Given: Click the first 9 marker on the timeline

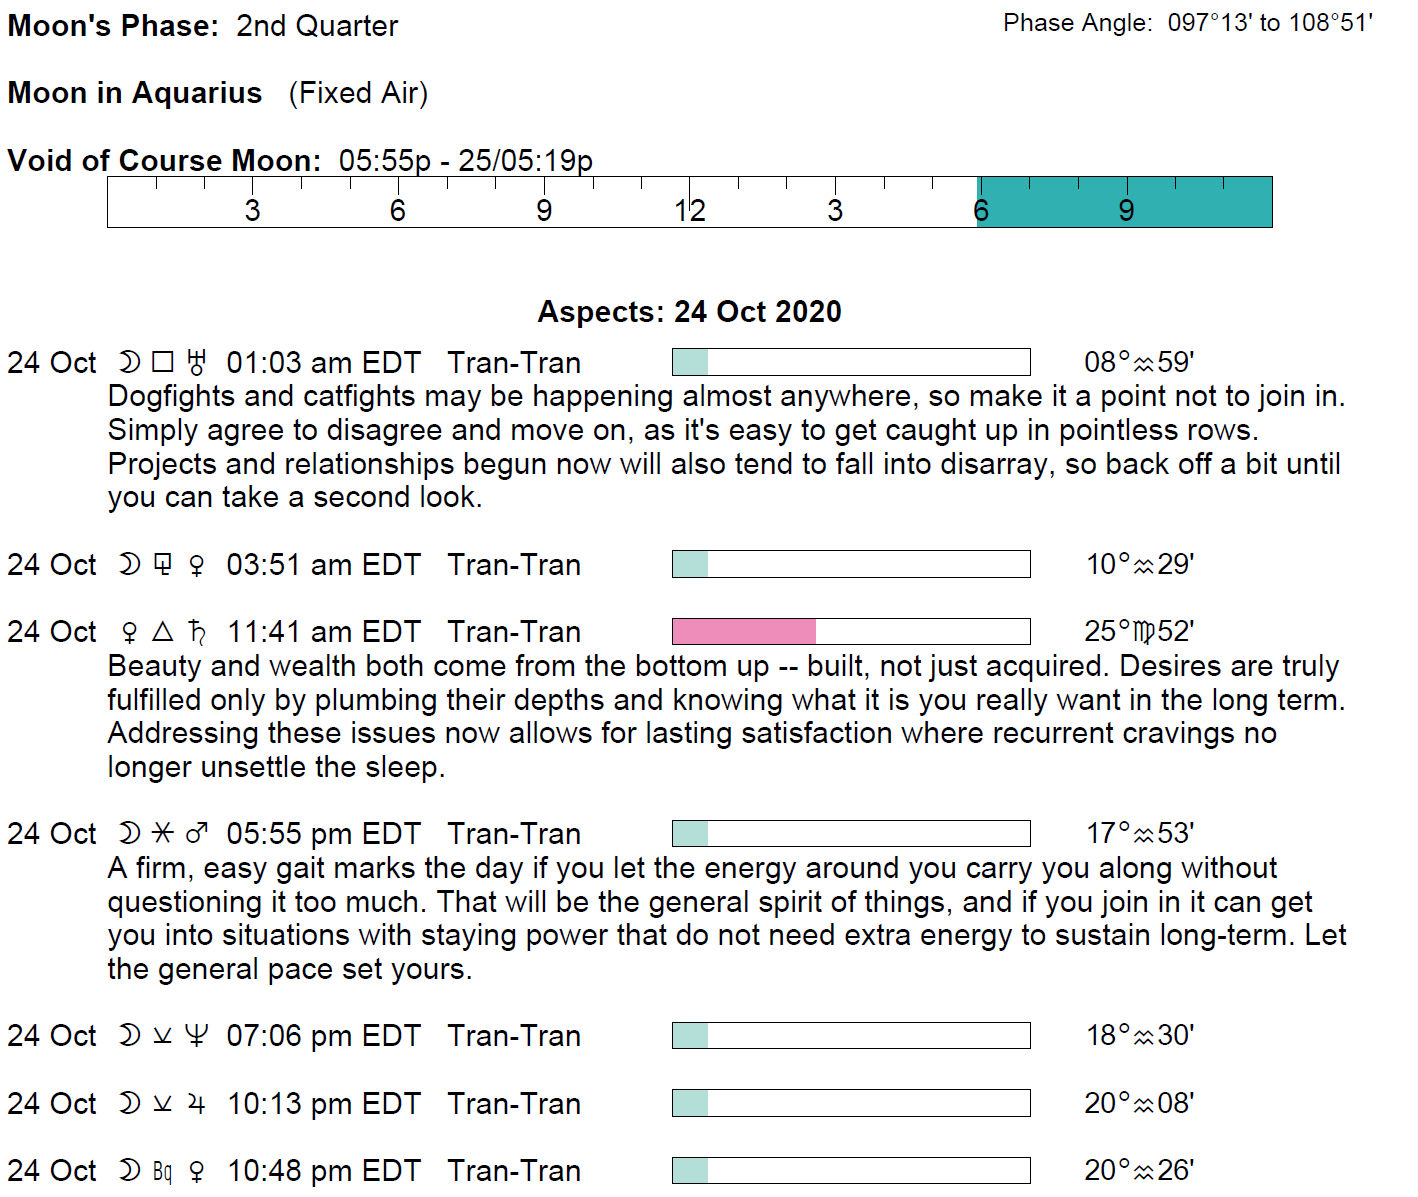Looking at the screenshot, I should (544, 210).
